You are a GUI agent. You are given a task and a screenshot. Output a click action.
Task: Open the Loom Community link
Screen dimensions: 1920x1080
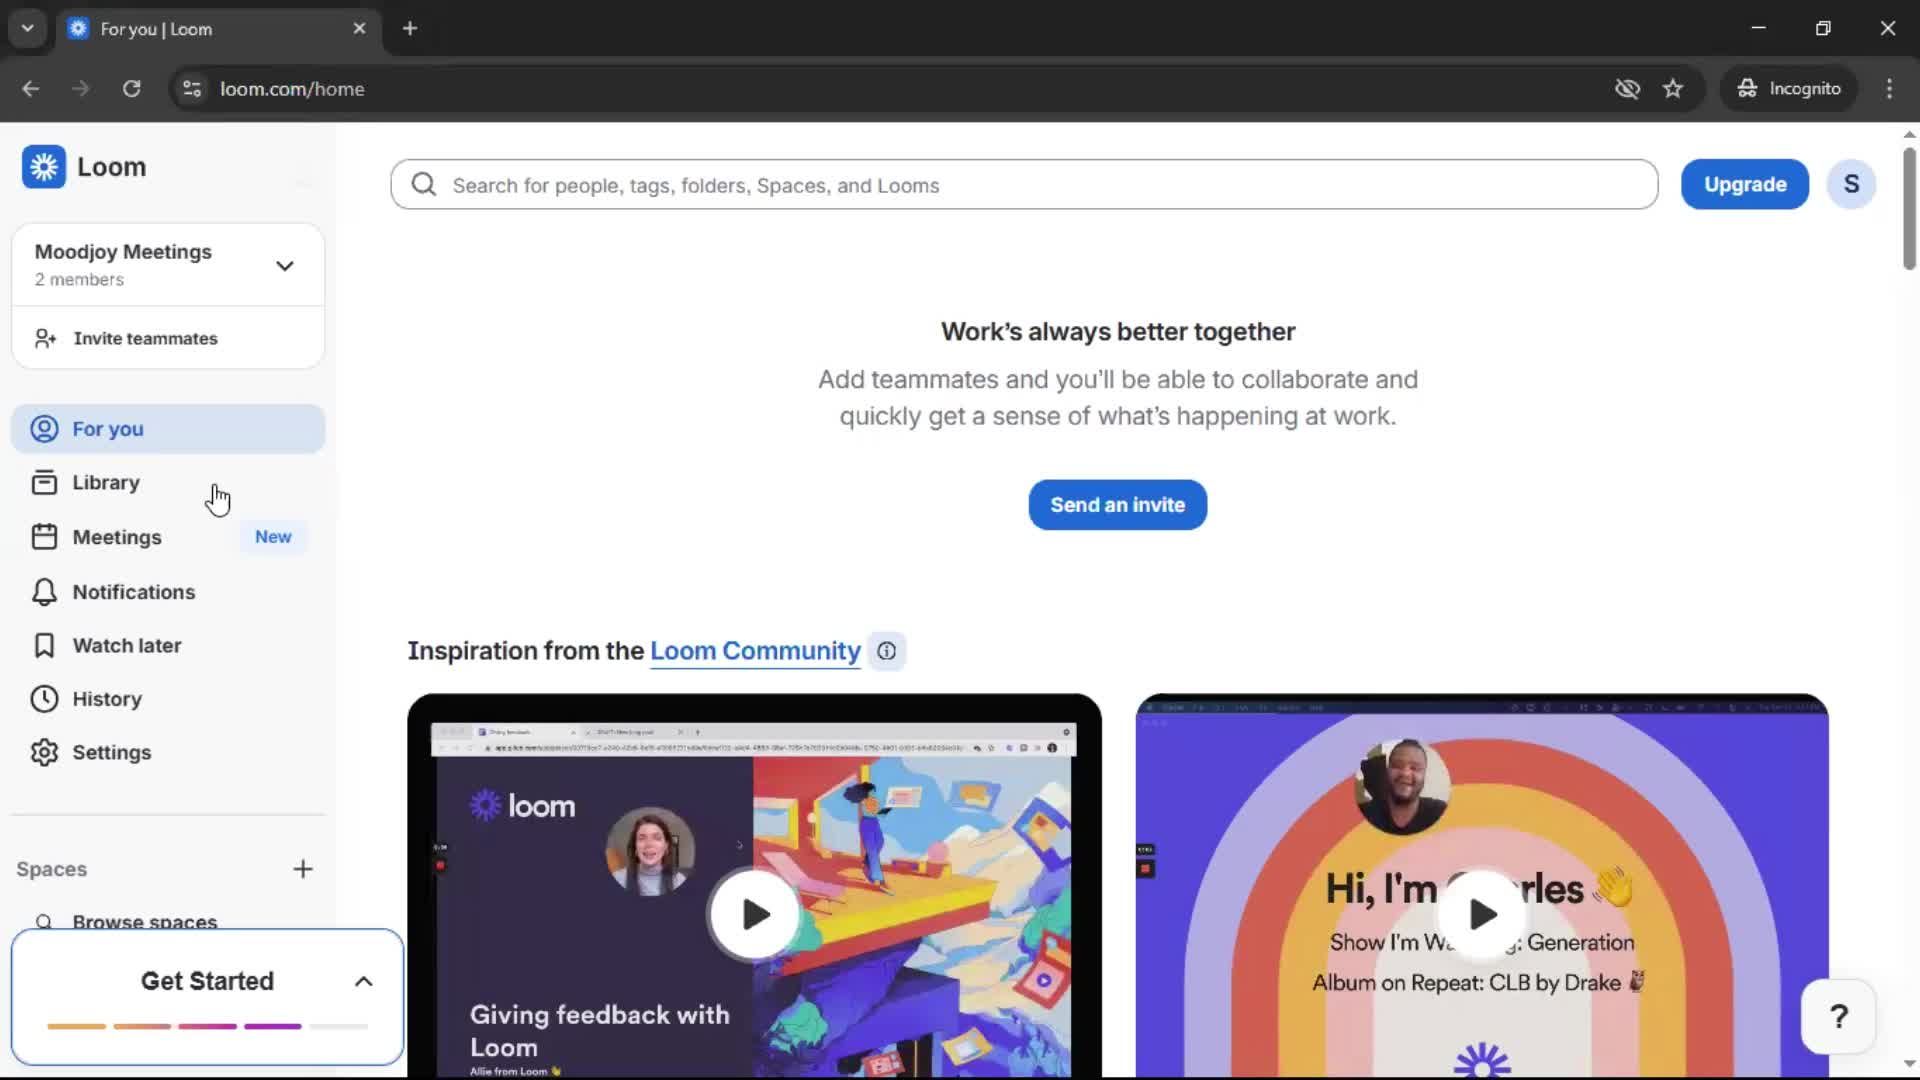pos(755,650)
